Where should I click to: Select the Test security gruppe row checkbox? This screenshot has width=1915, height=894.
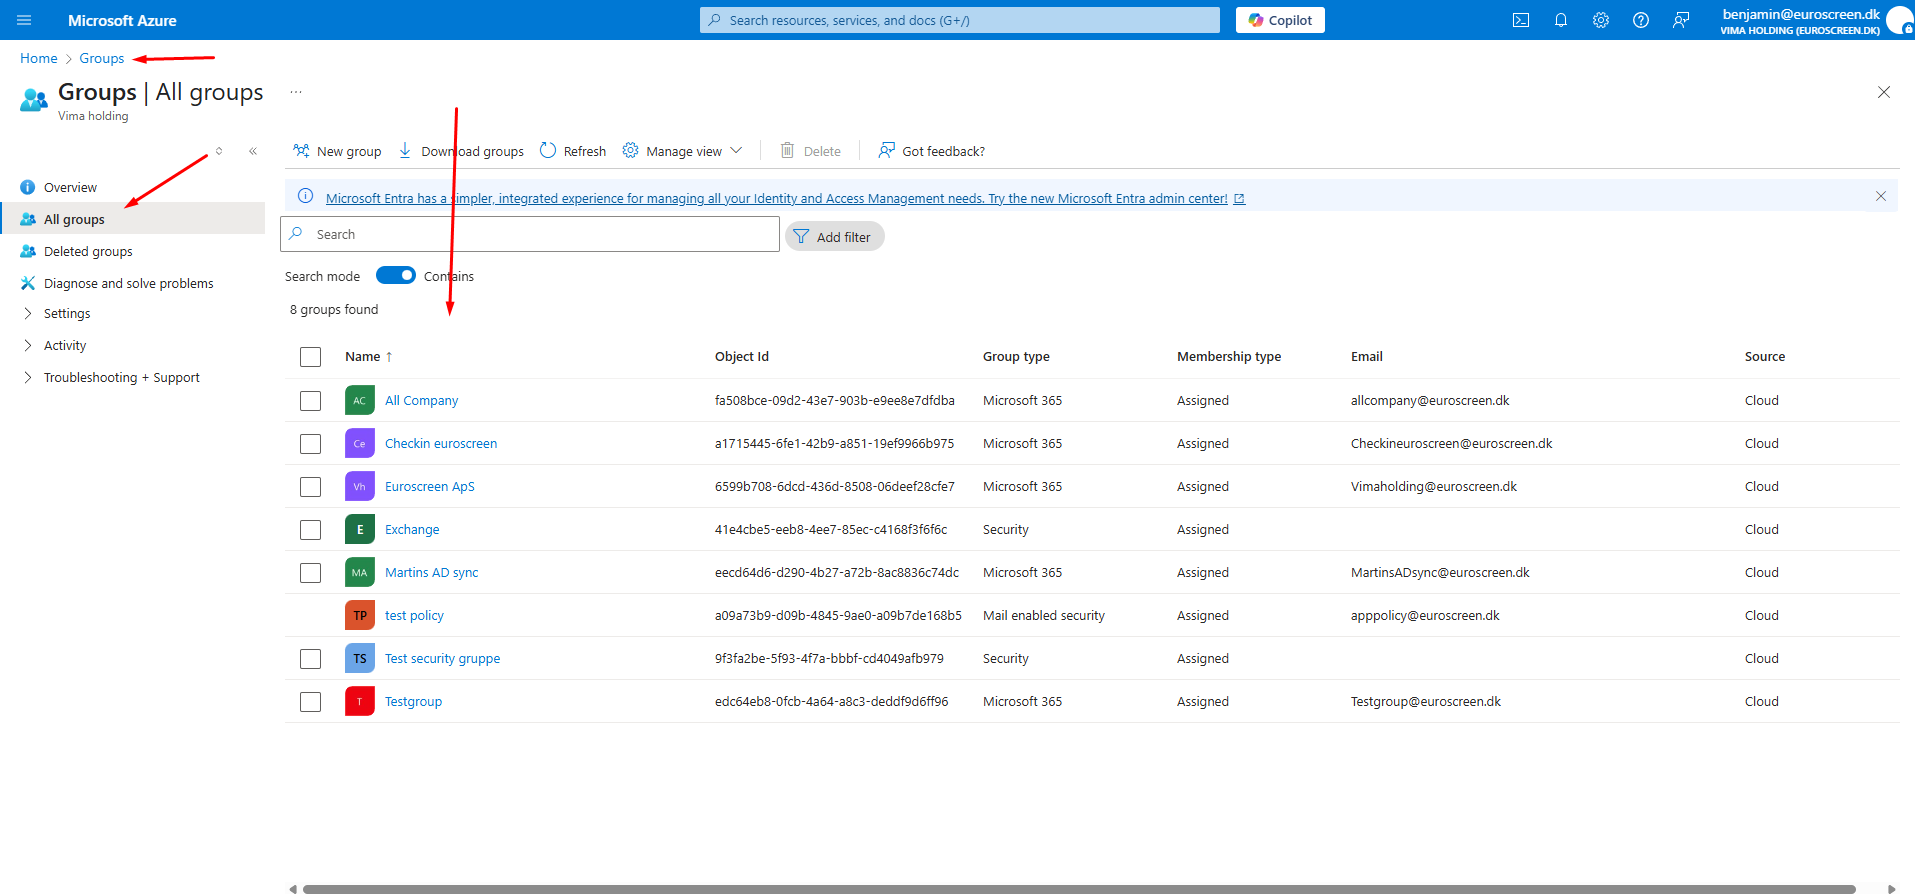coord(311,659)
